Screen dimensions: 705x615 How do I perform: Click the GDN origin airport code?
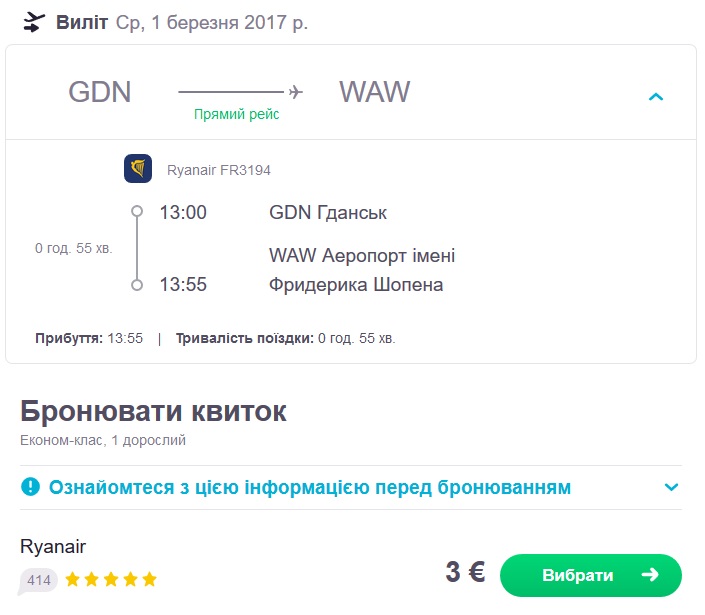tap(100, 92)
